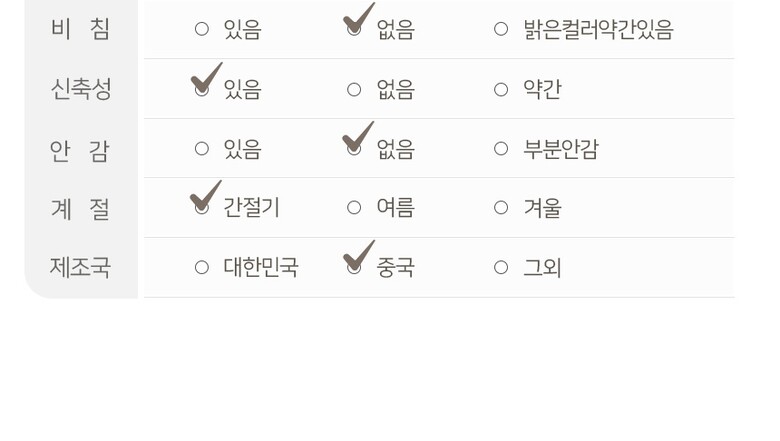Select 중국 radio for 제조국
The height and width of the screenshot is (441, 780).
pos(354,267)
